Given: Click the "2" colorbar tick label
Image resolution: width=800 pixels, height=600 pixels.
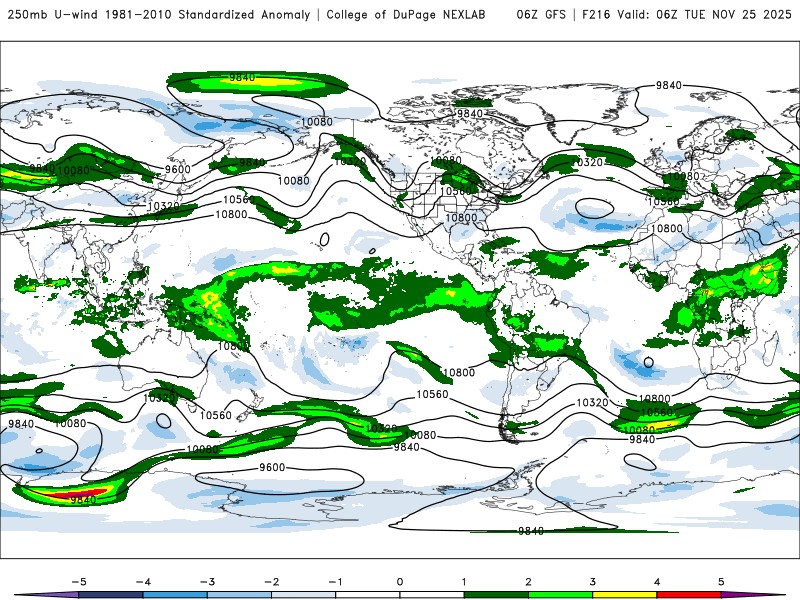Looking at the screenshot, I should click(x=529, y=582).
